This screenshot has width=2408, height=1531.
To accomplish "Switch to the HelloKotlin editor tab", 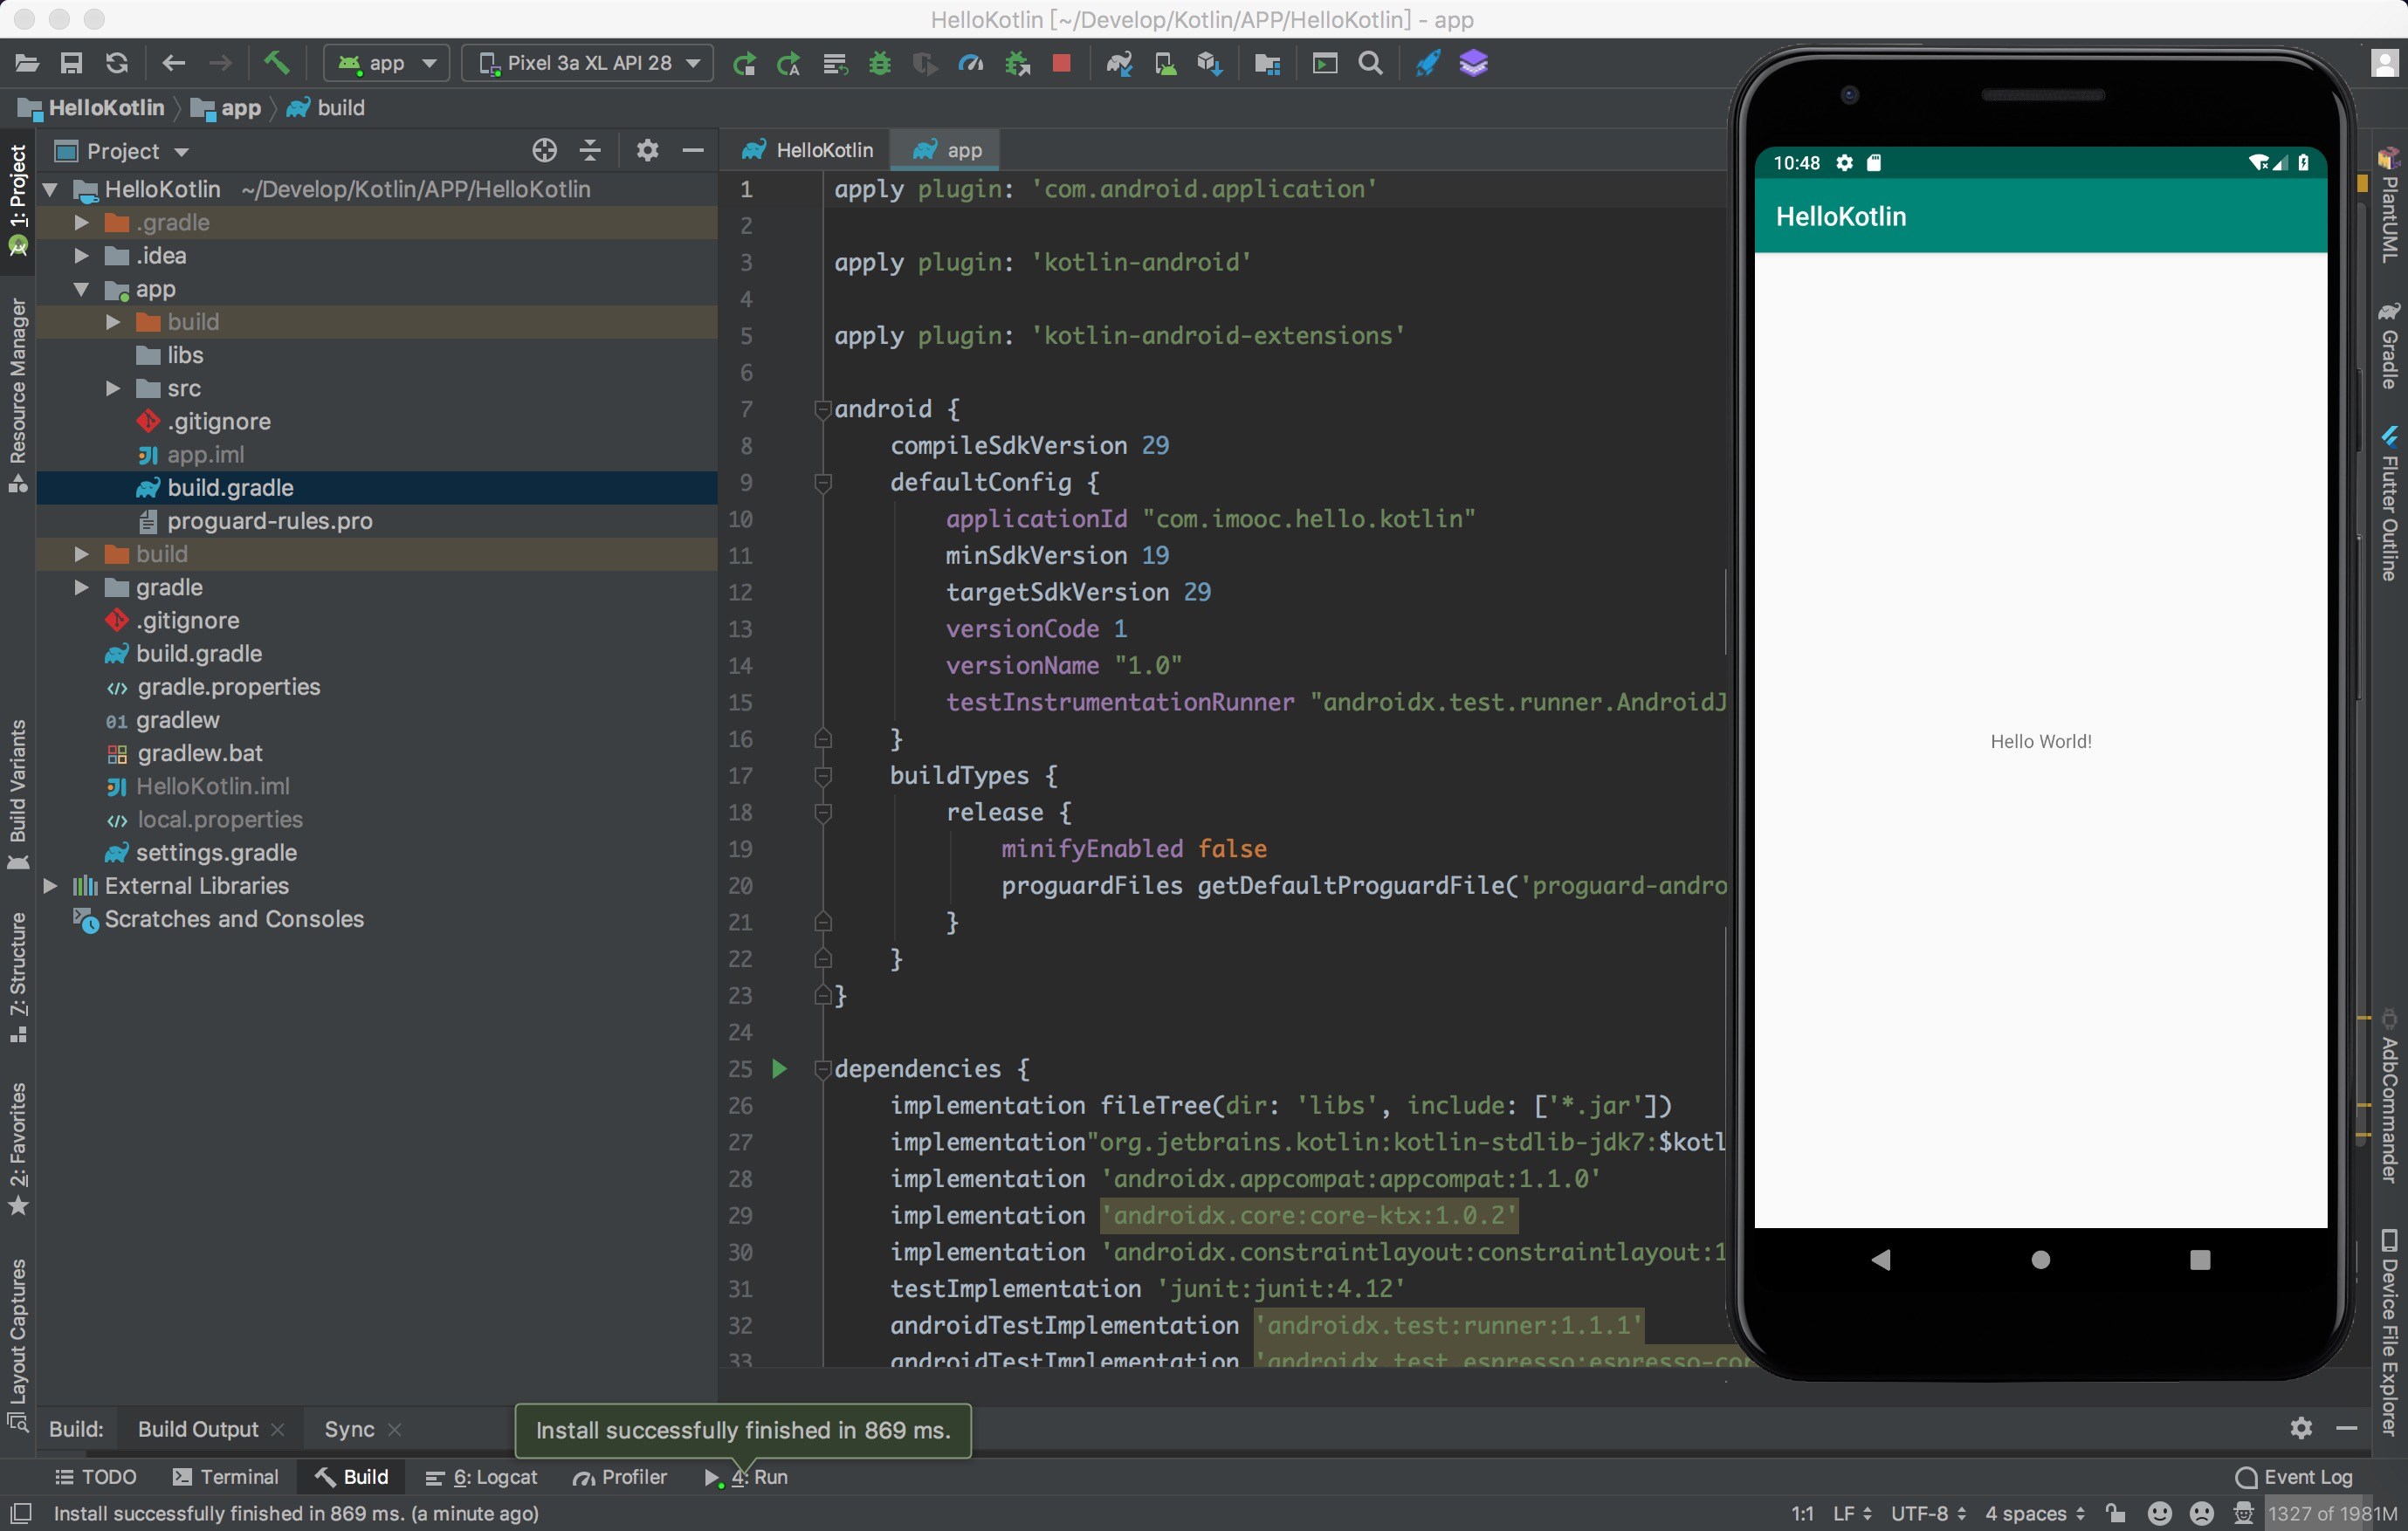I will pyautogui.click(x=808, y=150).
